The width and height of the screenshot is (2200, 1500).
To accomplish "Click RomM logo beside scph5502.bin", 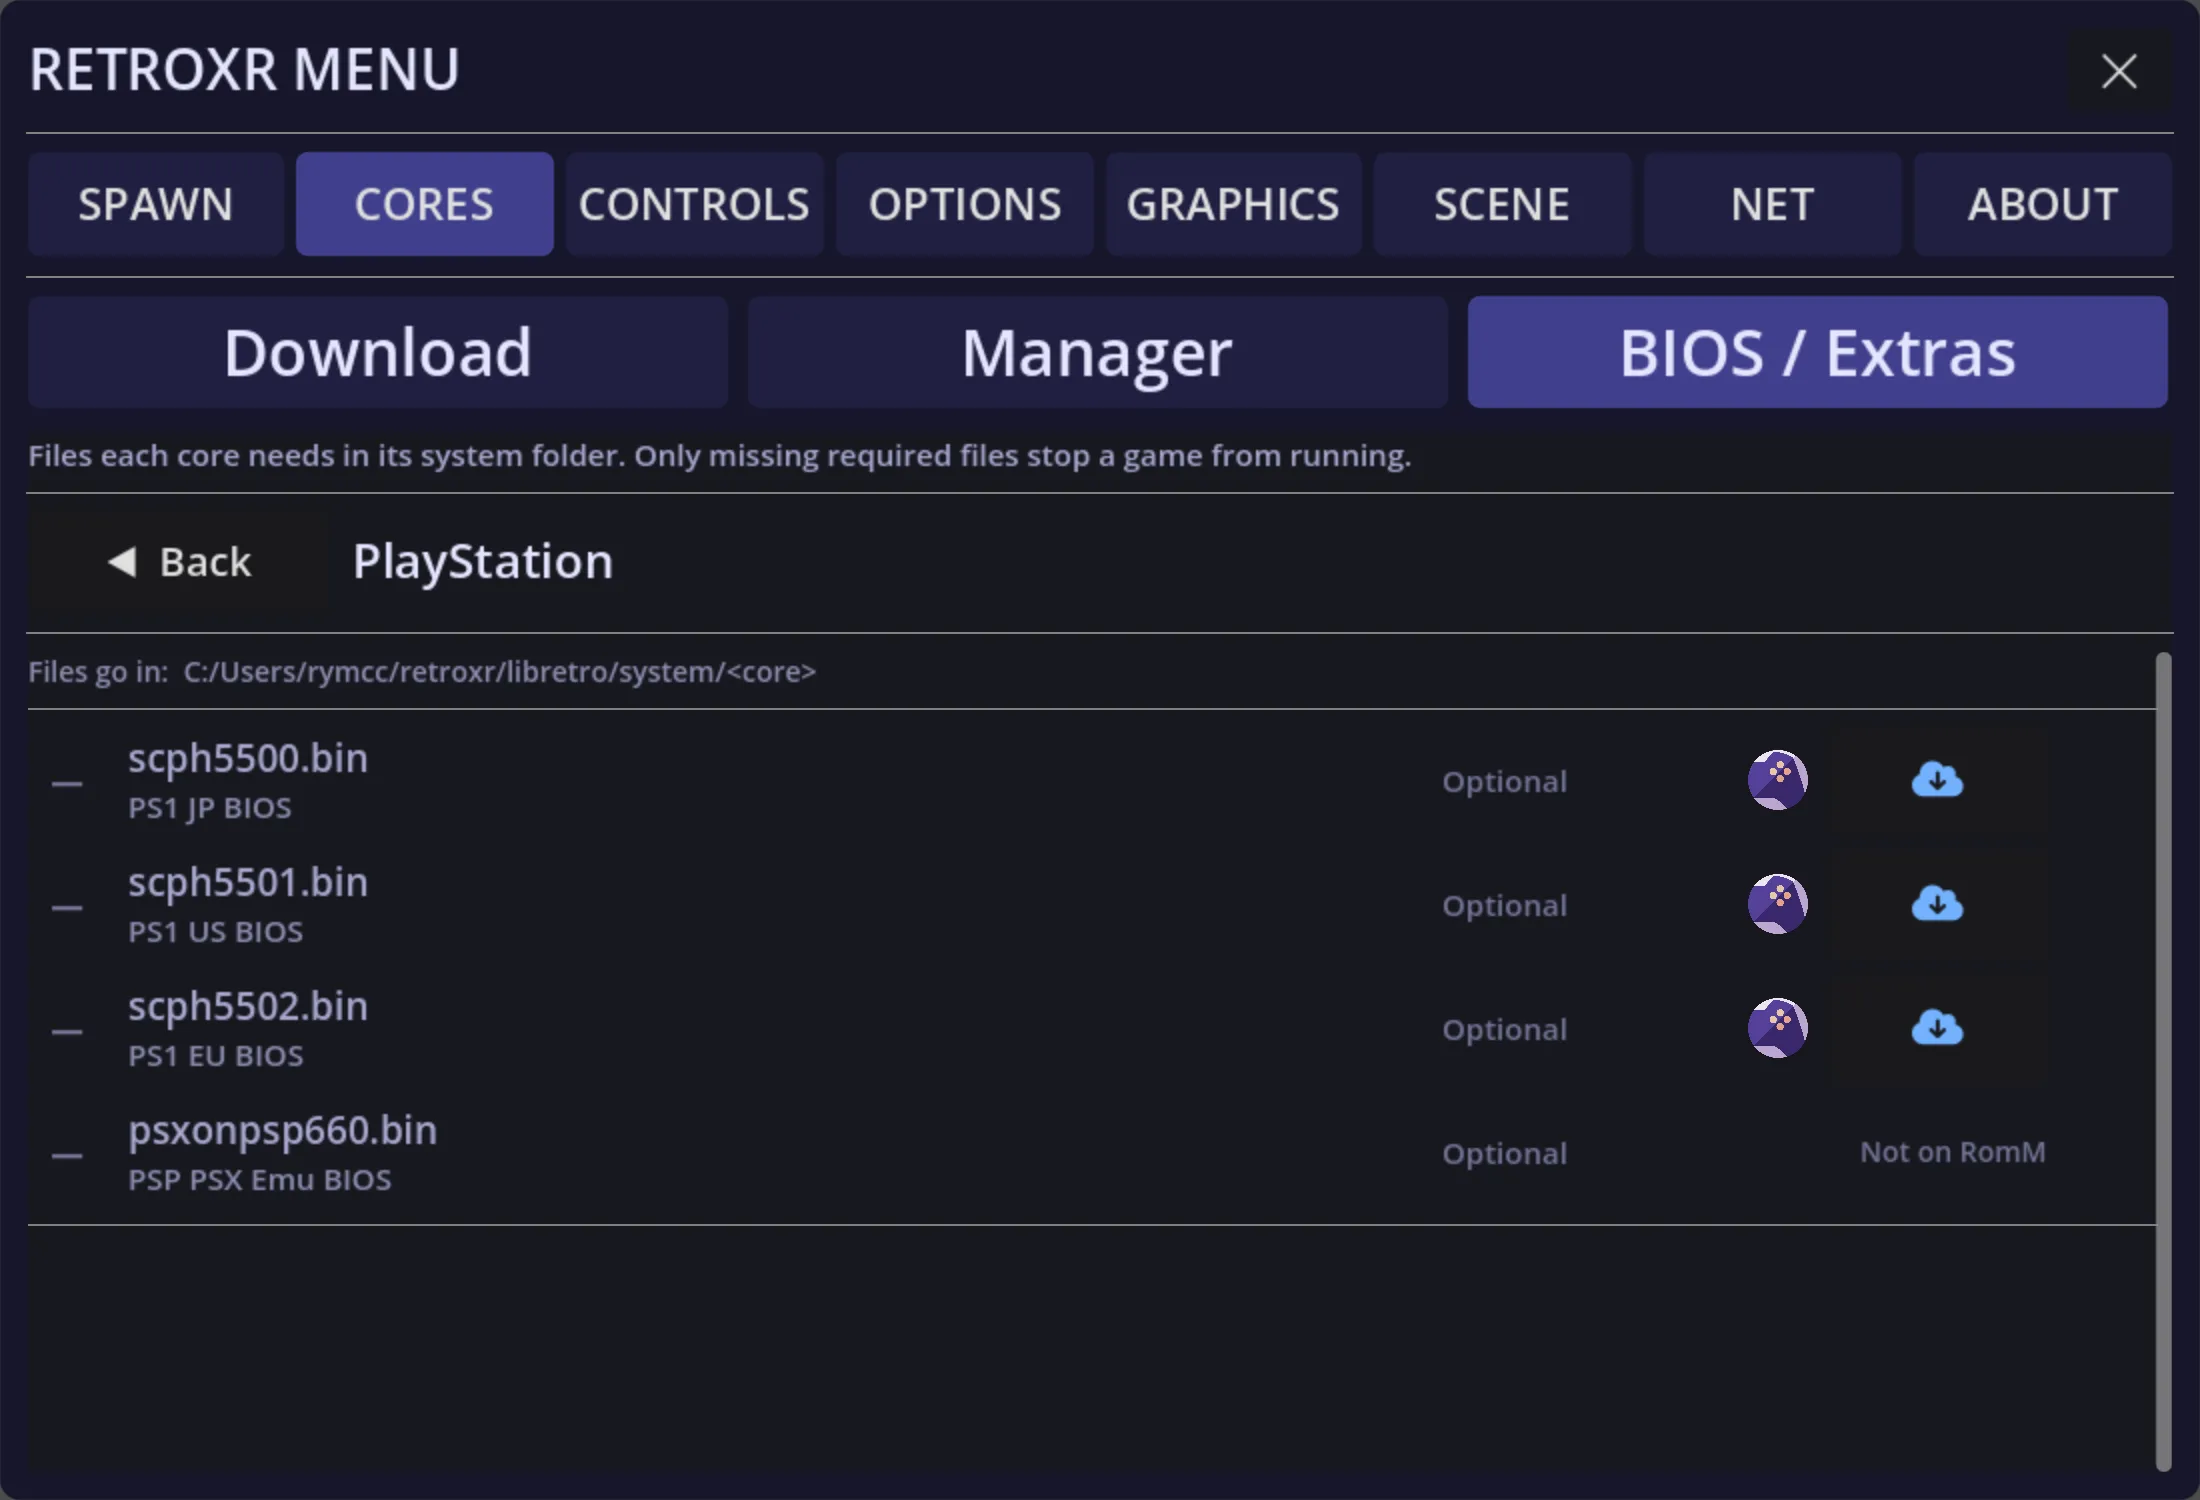I will 1777,1028.
